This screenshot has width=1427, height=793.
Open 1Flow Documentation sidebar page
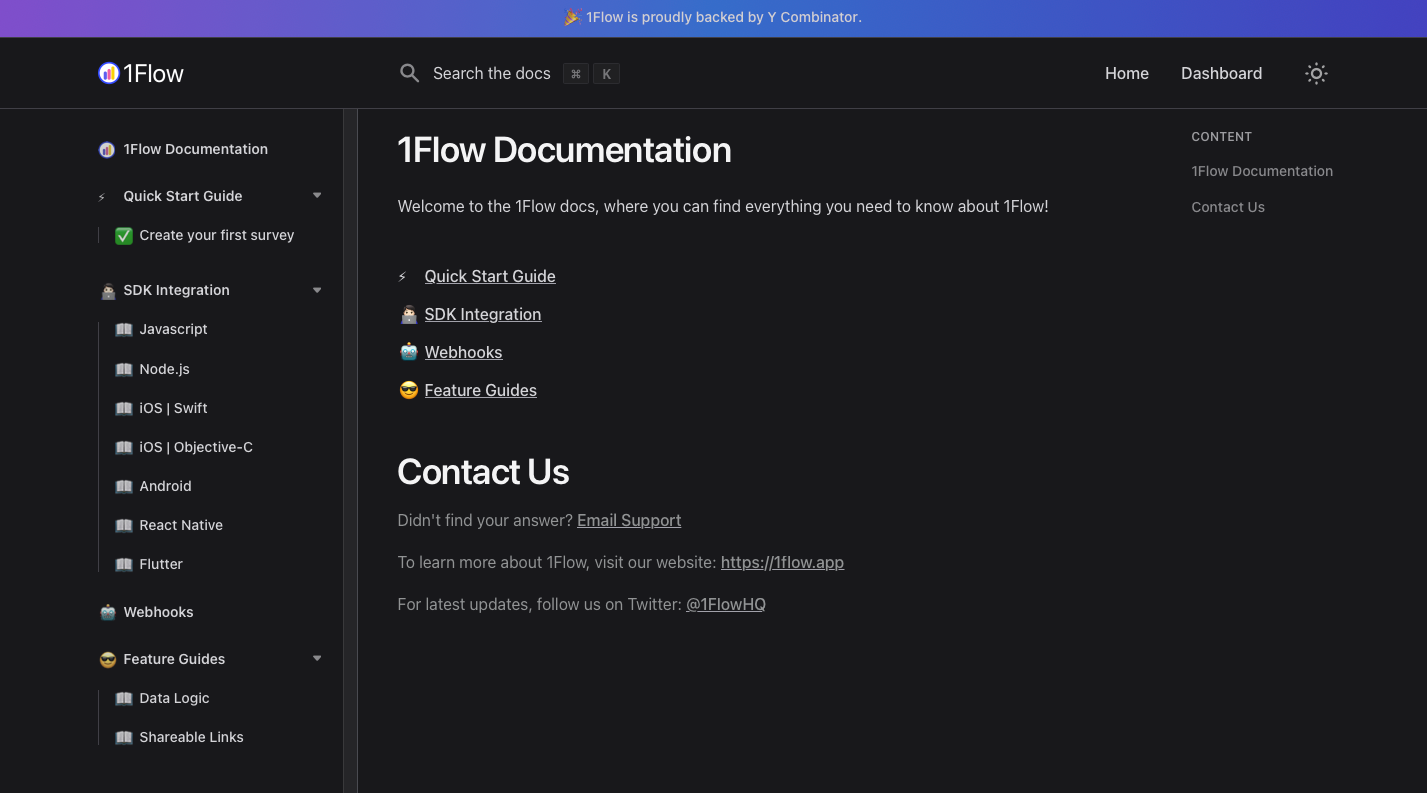196,149
